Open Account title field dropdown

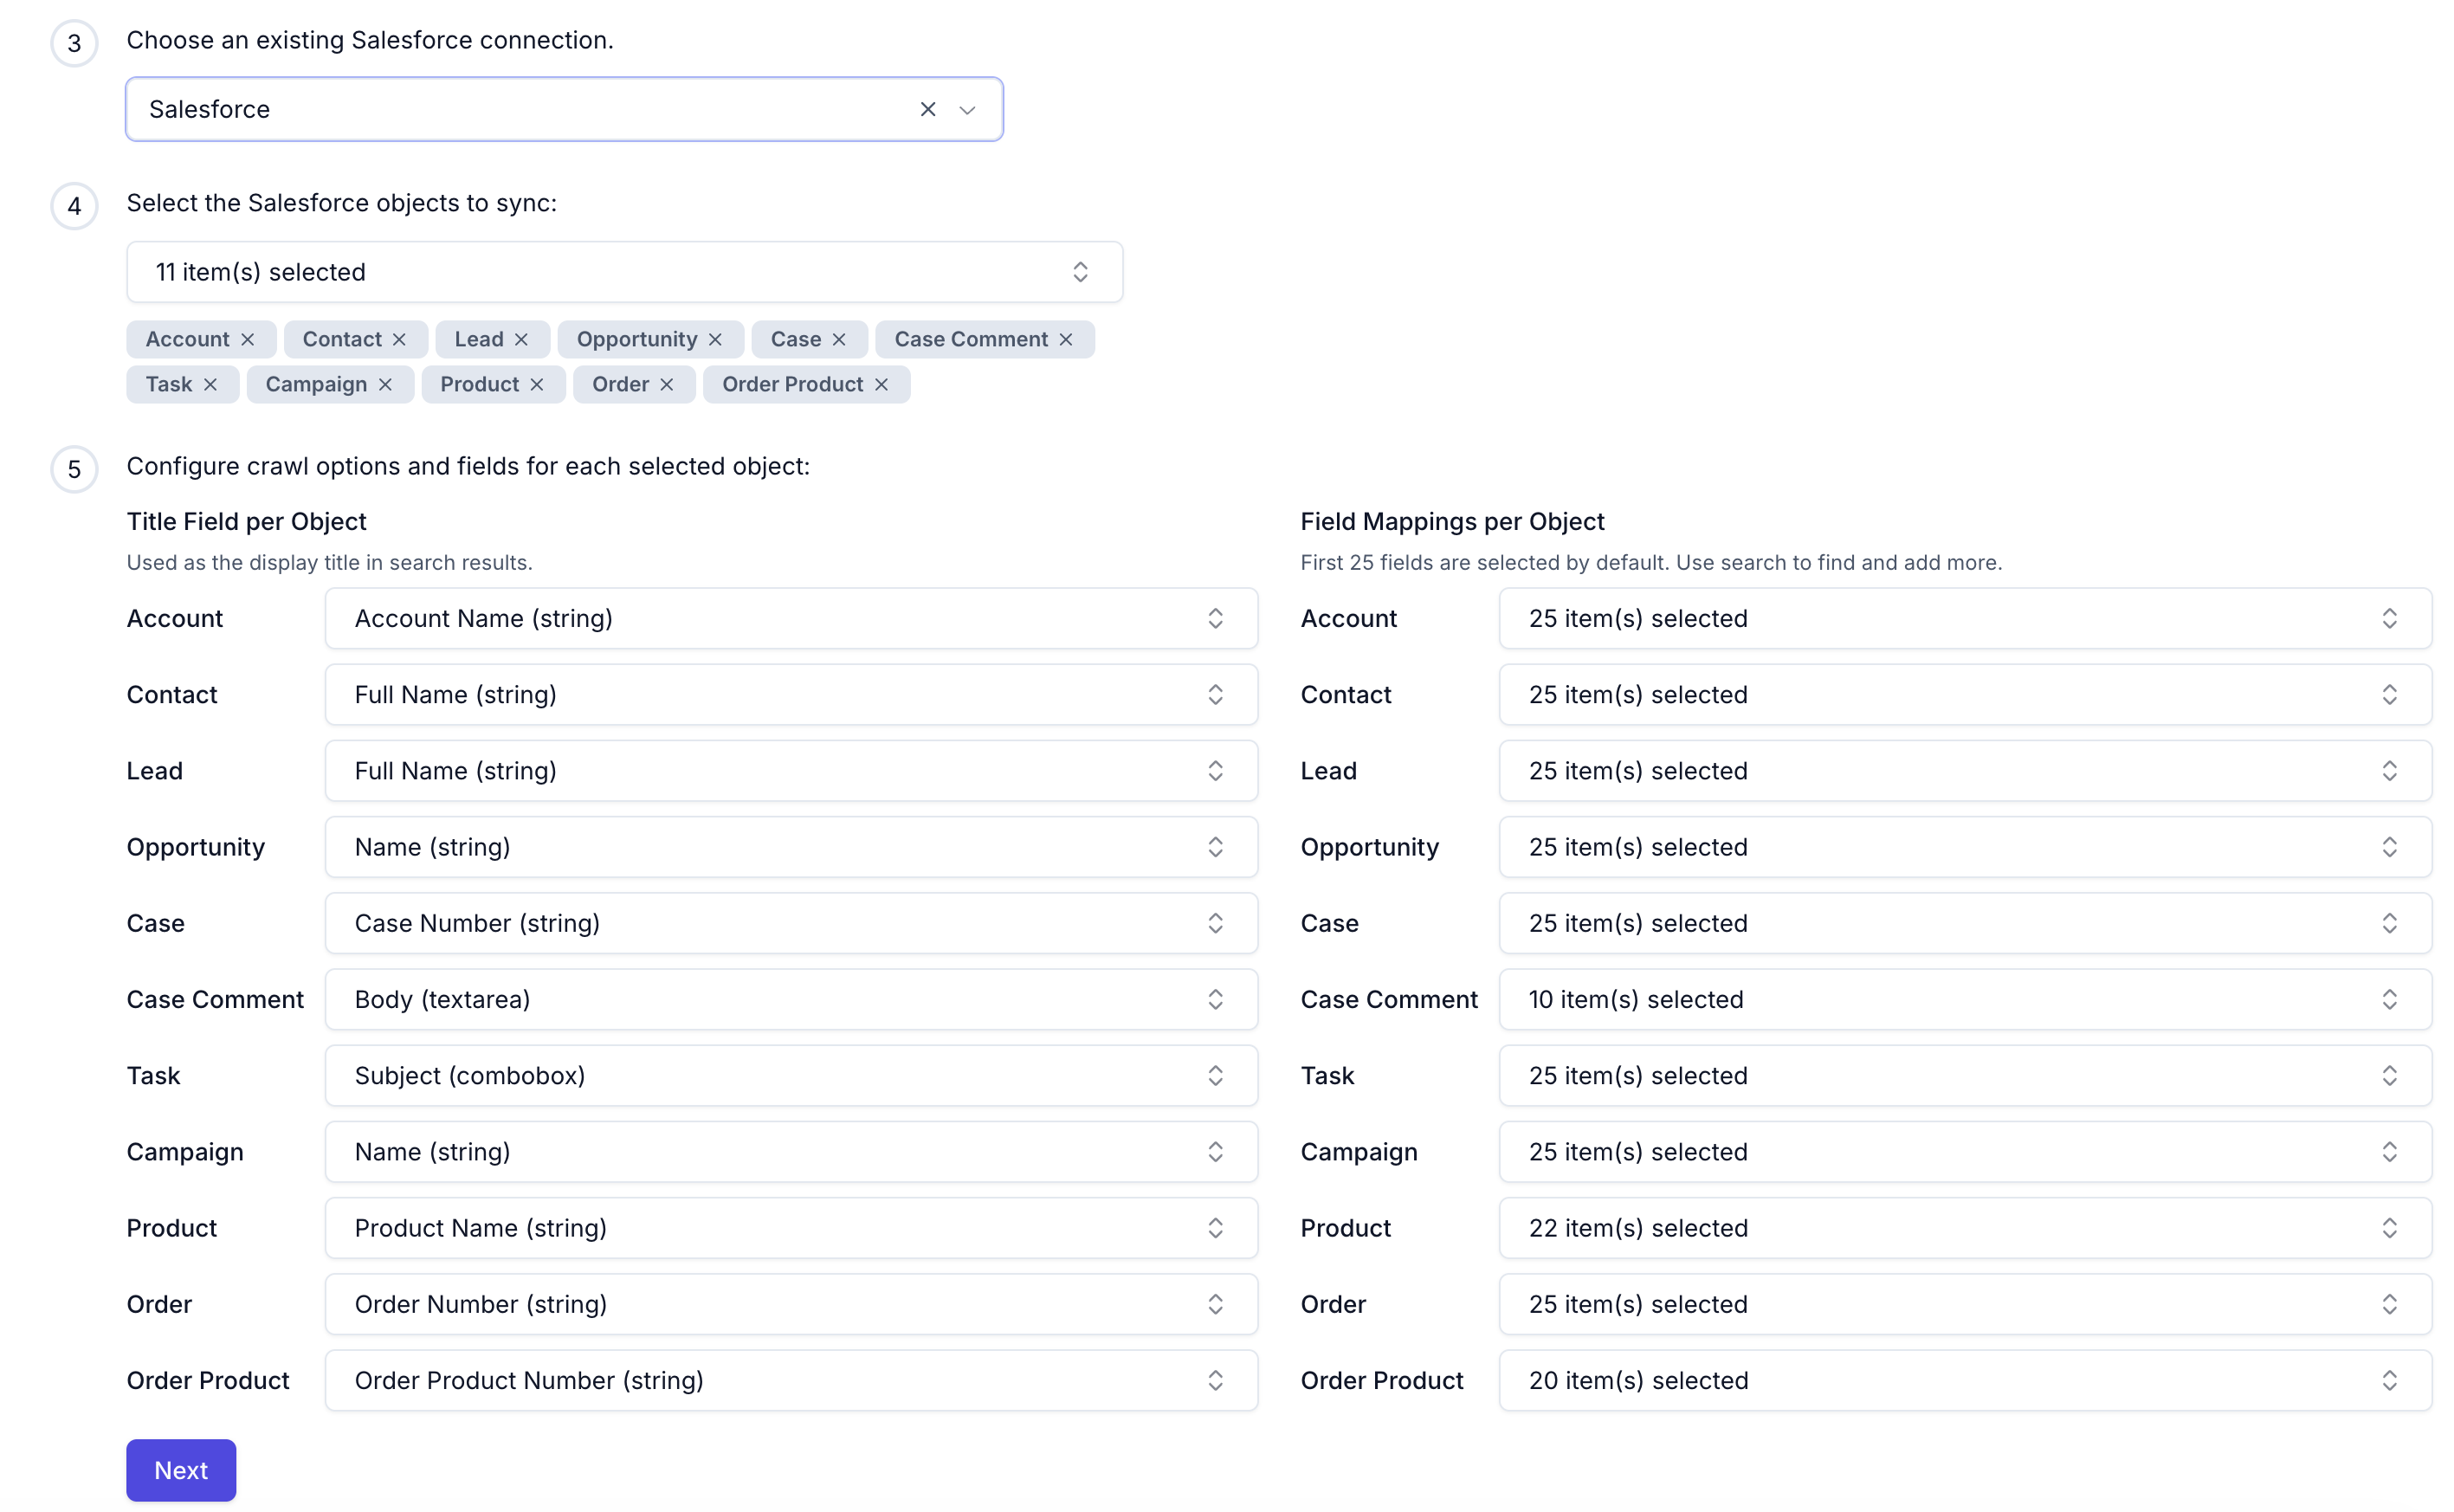point(791,618)
